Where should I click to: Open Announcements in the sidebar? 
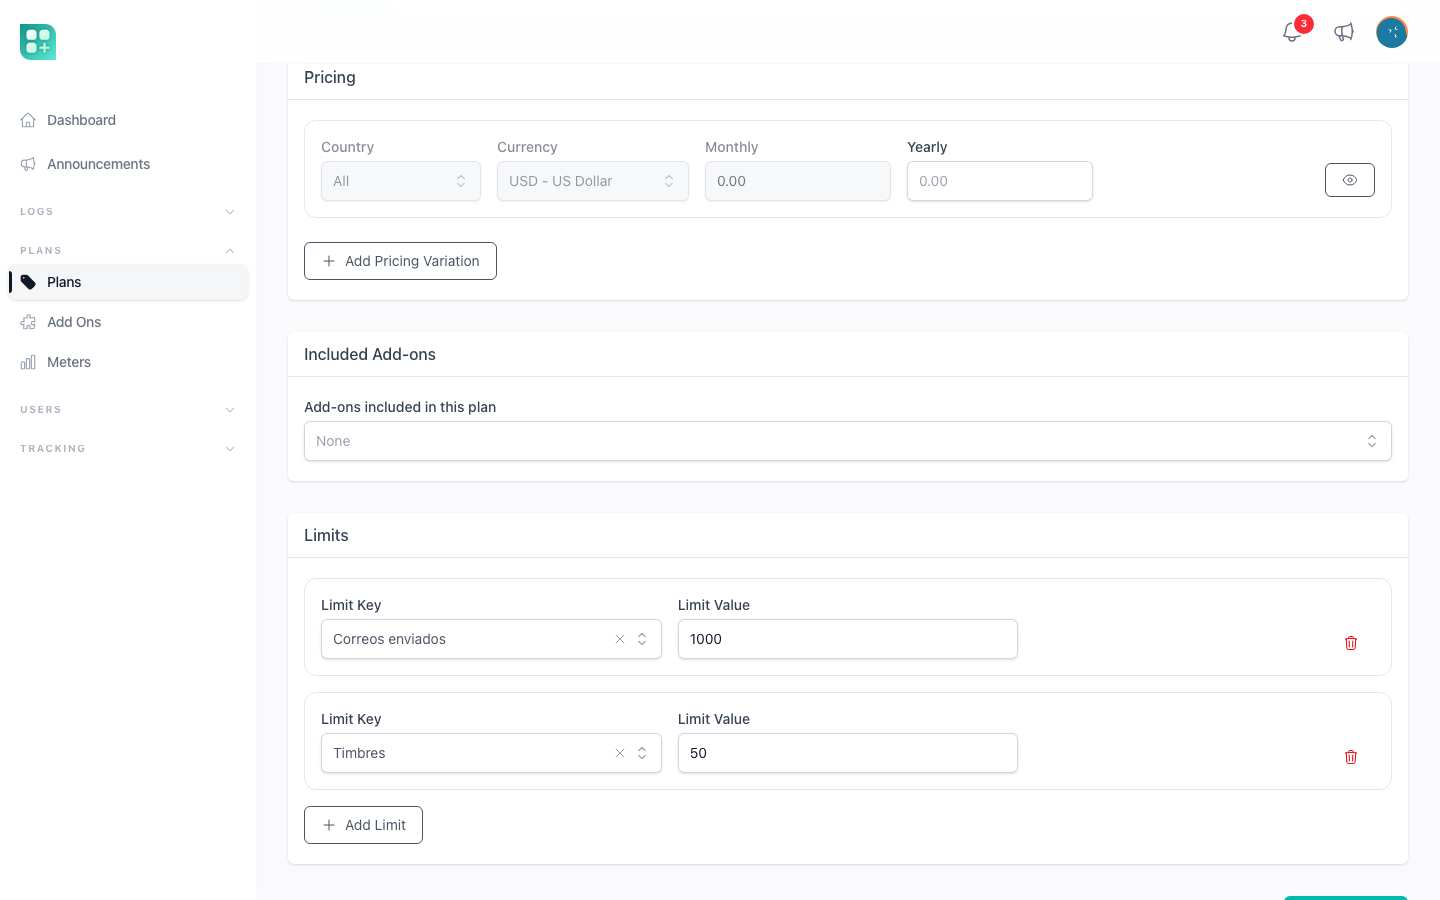tap(128, 164)
